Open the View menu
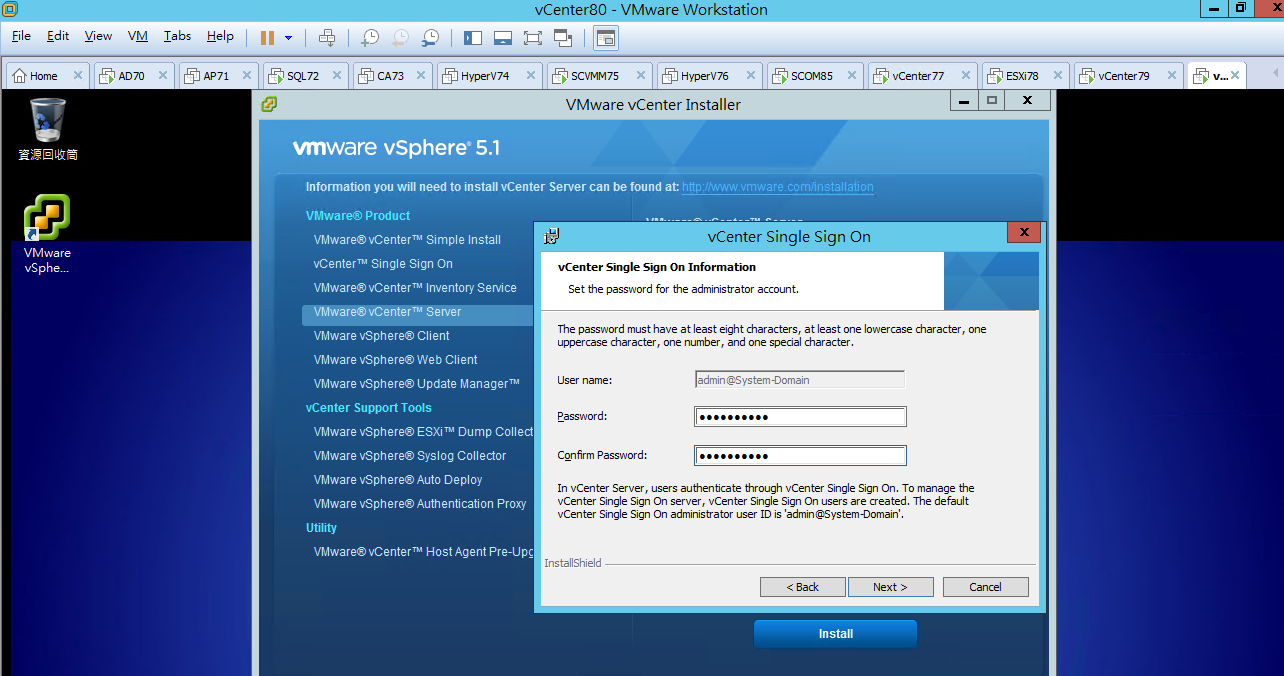 point(98,36)
